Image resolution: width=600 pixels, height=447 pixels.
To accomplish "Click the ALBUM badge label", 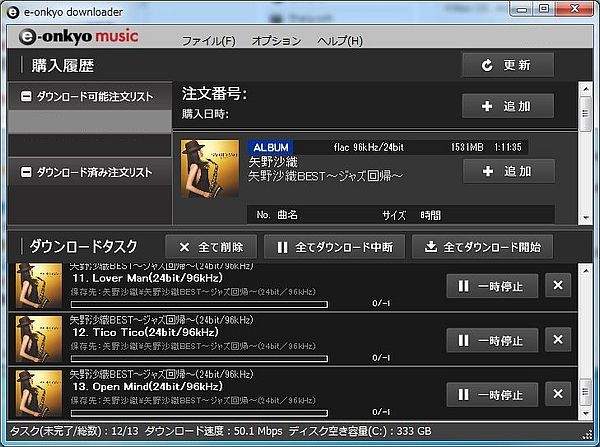I will click(271, 147).
